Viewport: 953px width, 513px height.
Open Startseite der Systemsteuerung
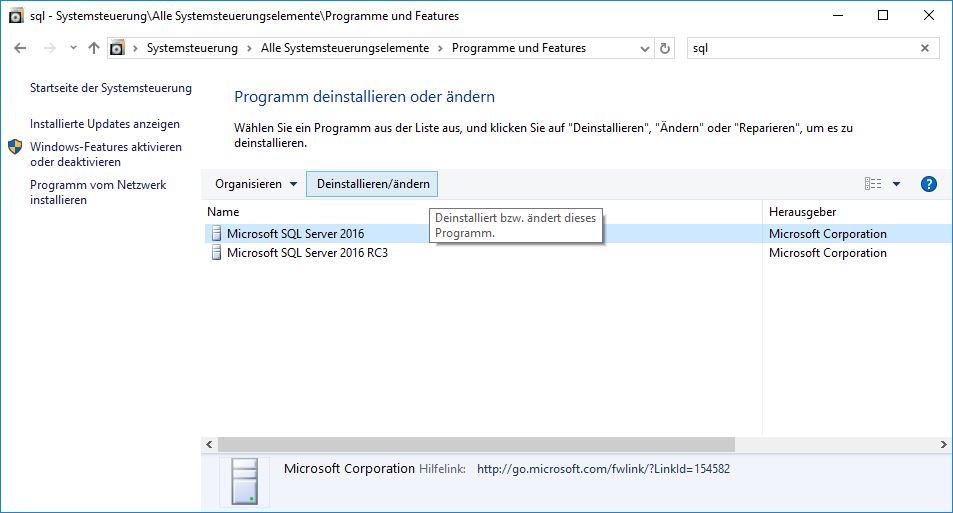(111, 88)
